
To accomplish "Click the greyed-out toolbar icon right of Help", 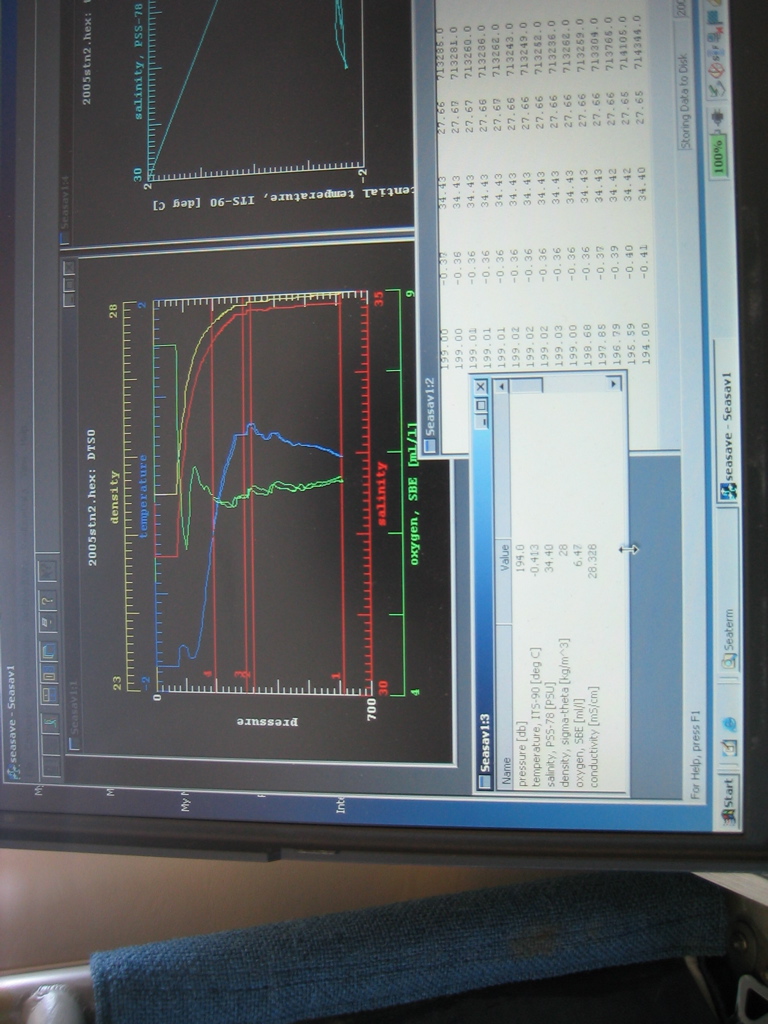I will click(x=47, y=569).
